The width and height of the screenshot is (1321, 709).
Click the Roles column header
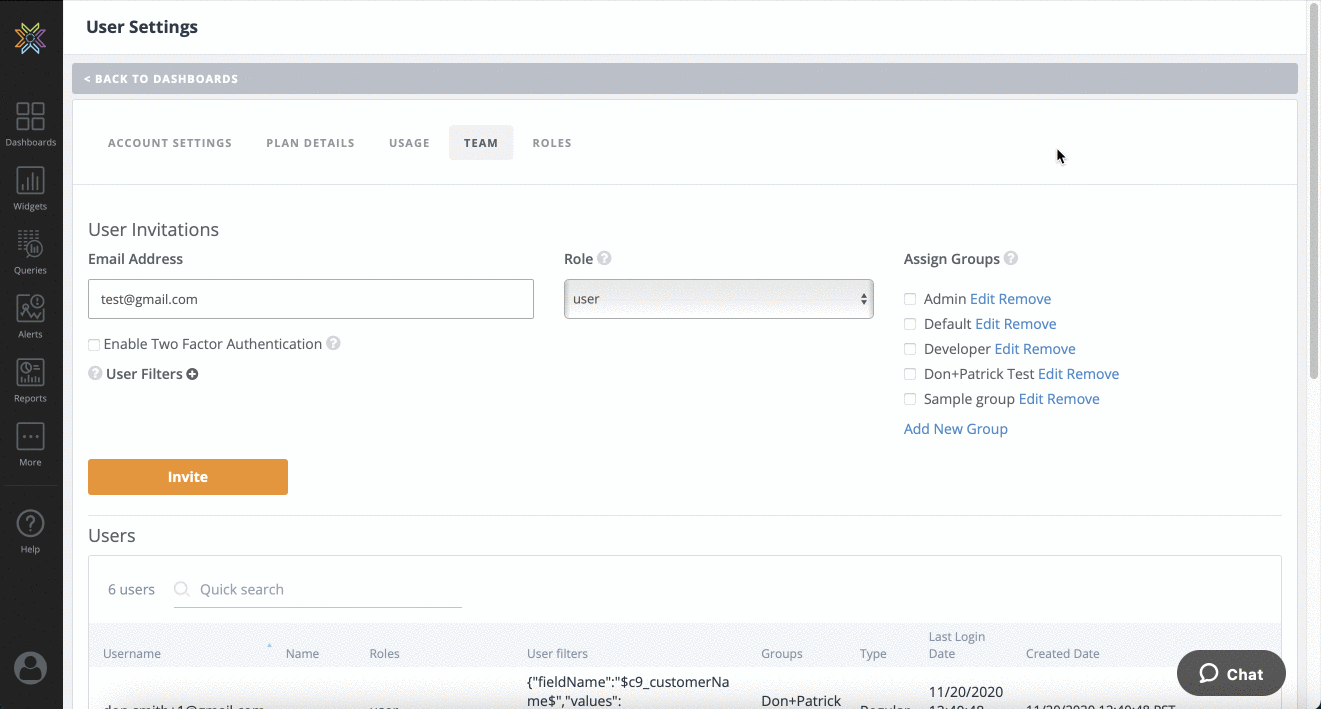[384, 654]
